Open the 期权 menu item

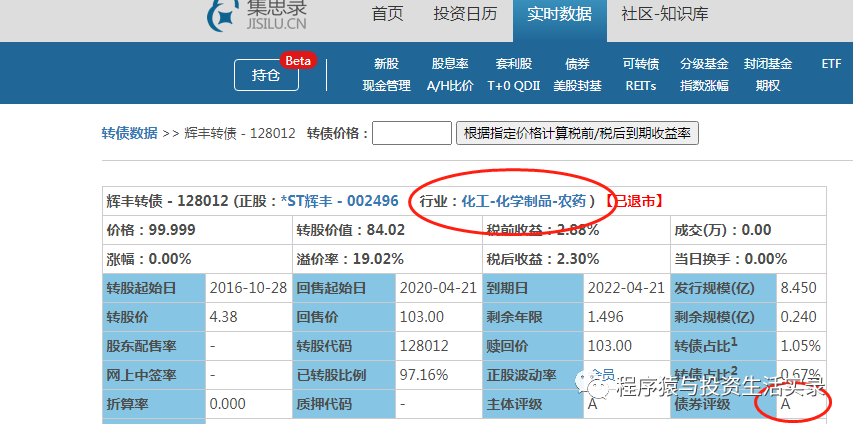[768, 86]
